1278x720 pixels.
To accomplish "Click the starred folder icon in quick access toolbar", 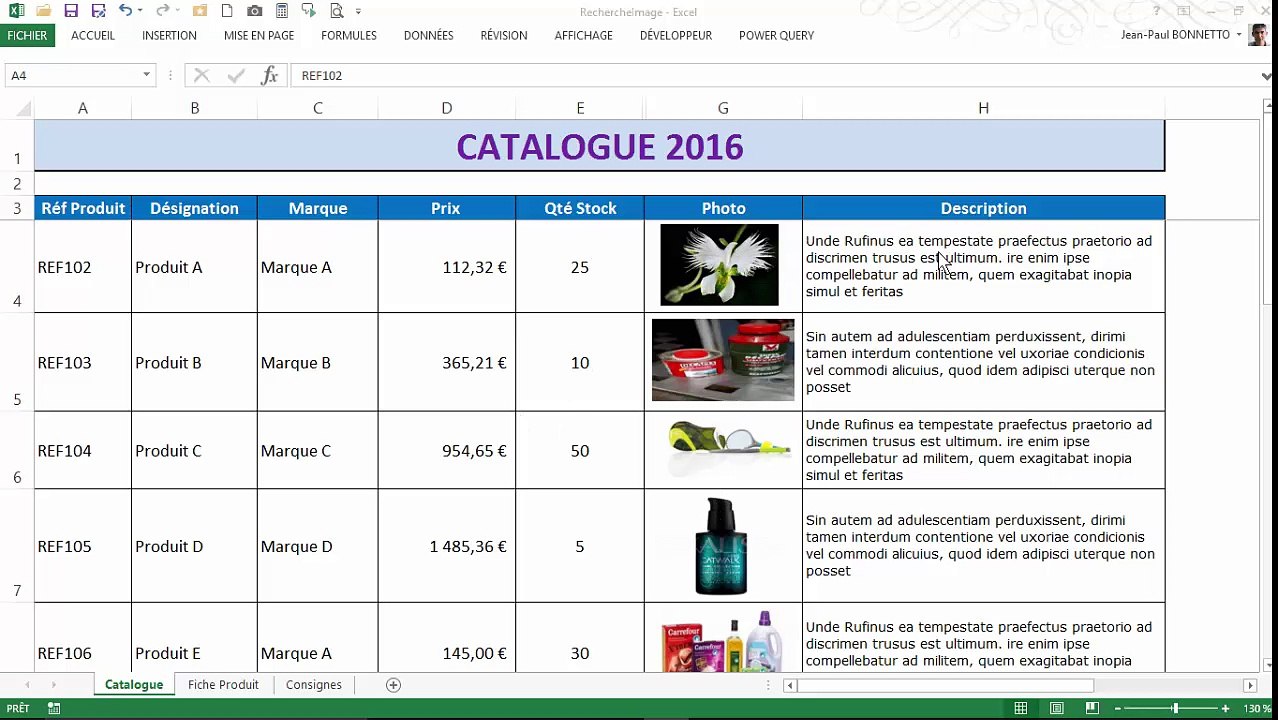I will 200,11.
